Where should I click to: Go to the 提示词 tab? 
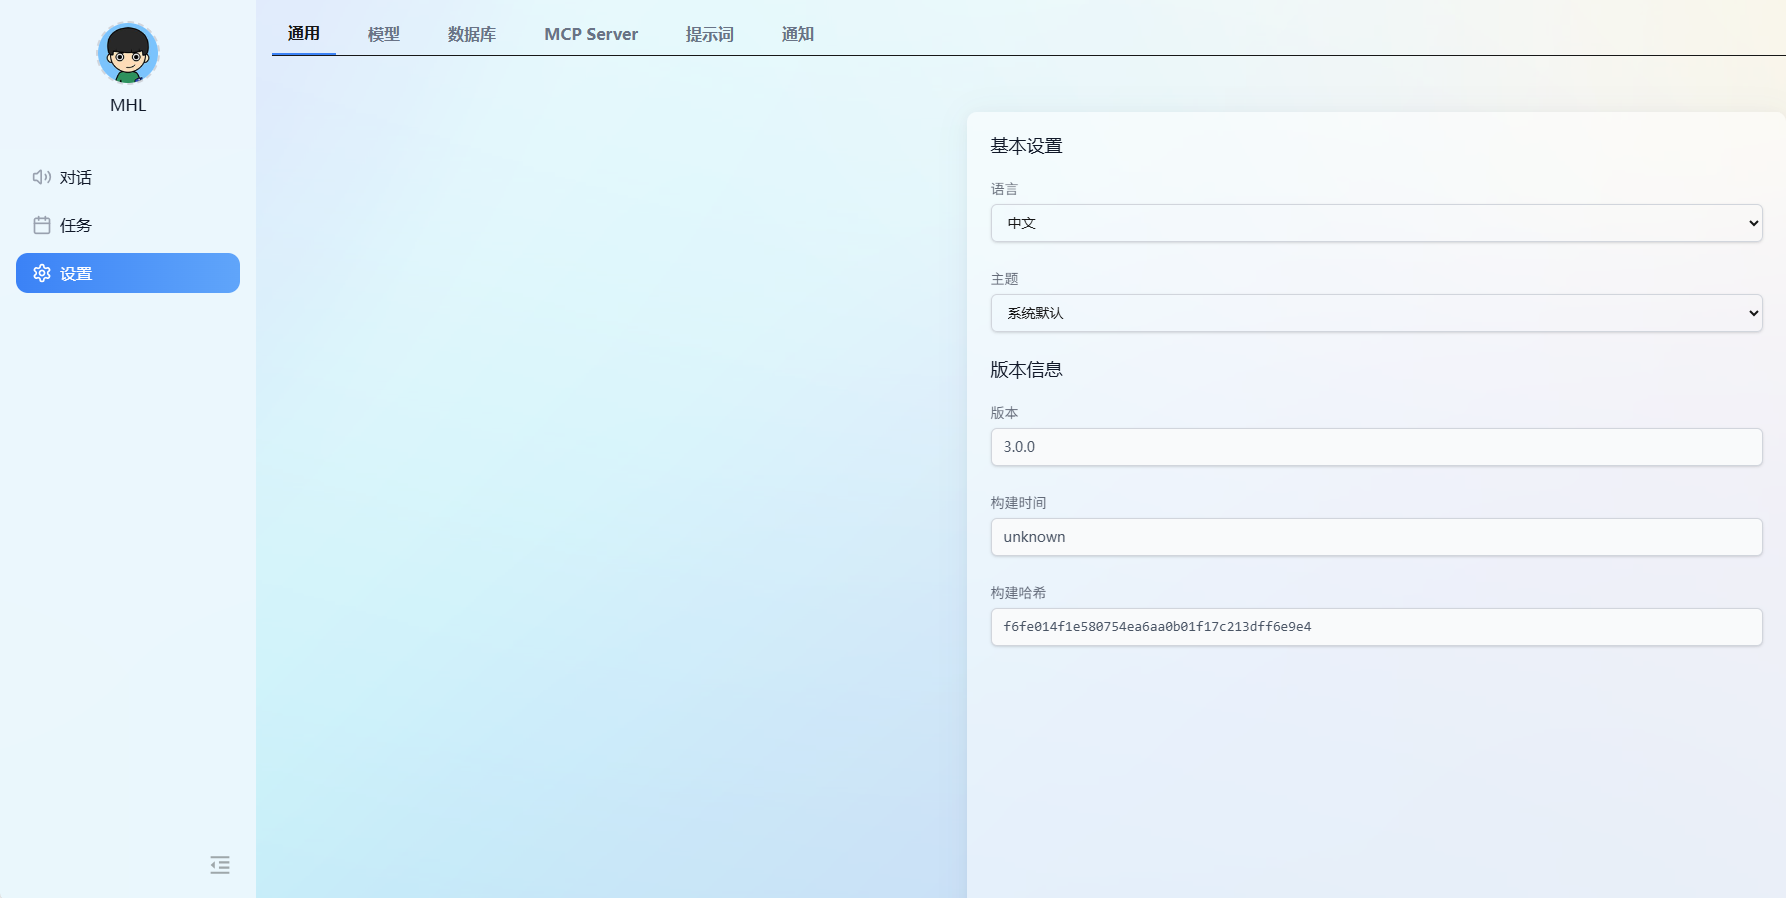710,34
